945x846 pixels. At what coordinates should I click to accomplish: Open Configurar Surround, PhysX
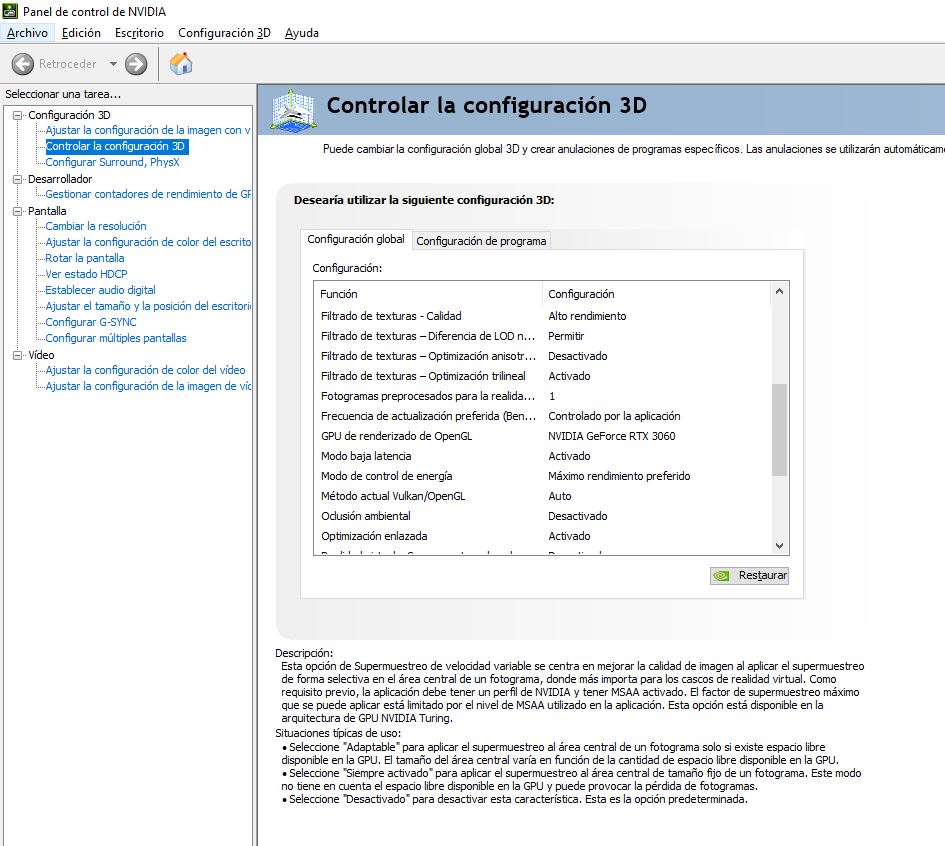(x=113, y=162)
